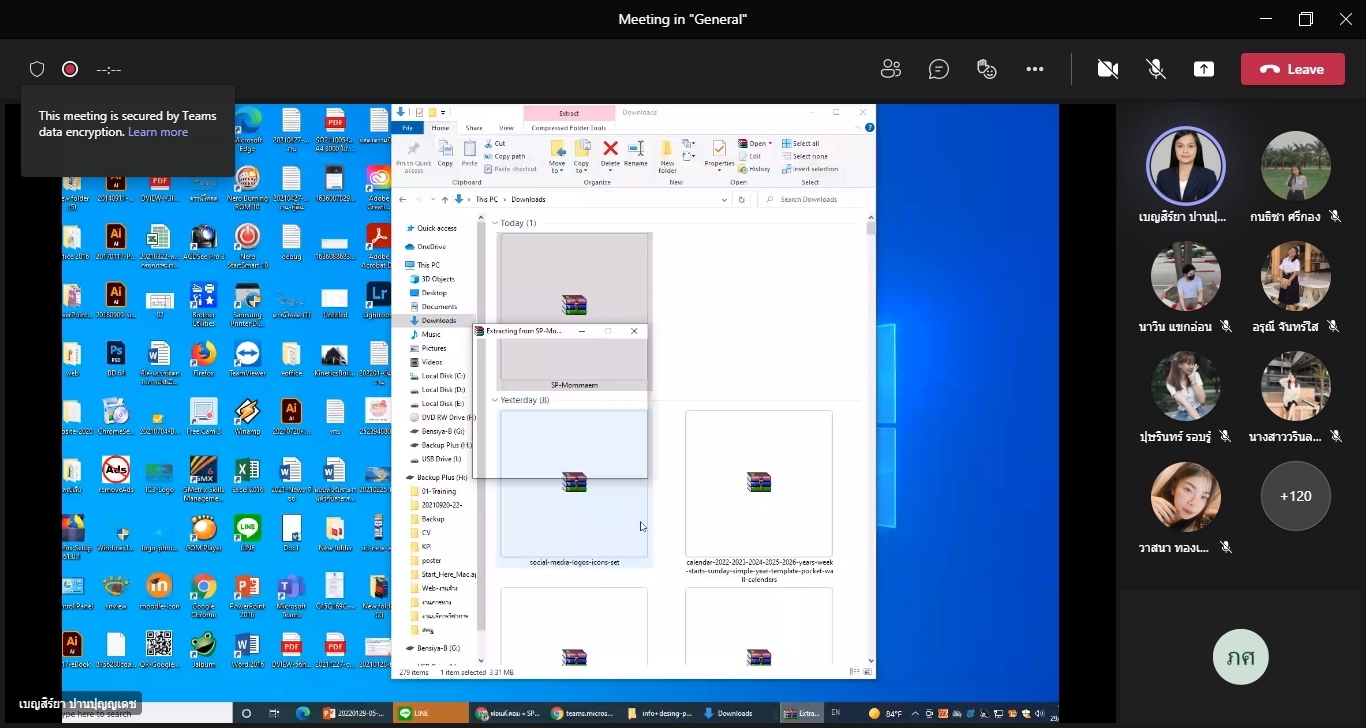1366x728 pixels.
Task: Click Invert selection in ribbon
Action: pyautogui.click(x=810, y=169)
